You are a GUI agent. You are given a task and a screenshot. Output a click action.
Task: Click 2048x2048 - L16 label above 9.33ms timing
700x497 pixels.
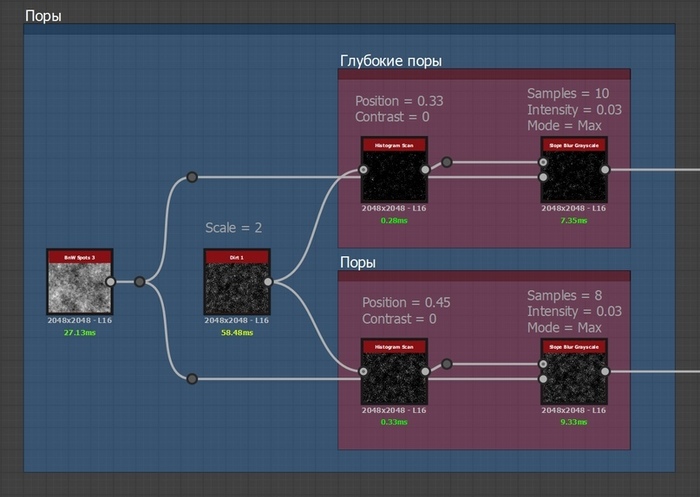(x=574, y=410)
